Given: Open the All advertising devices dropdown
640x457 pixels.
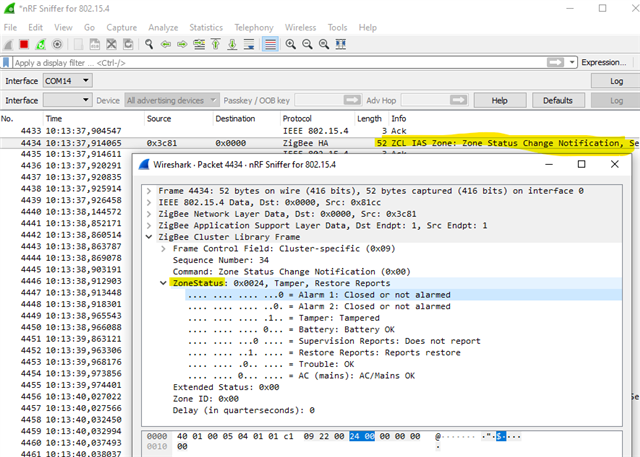Looking at the screenshot, I should coord(171,100).
